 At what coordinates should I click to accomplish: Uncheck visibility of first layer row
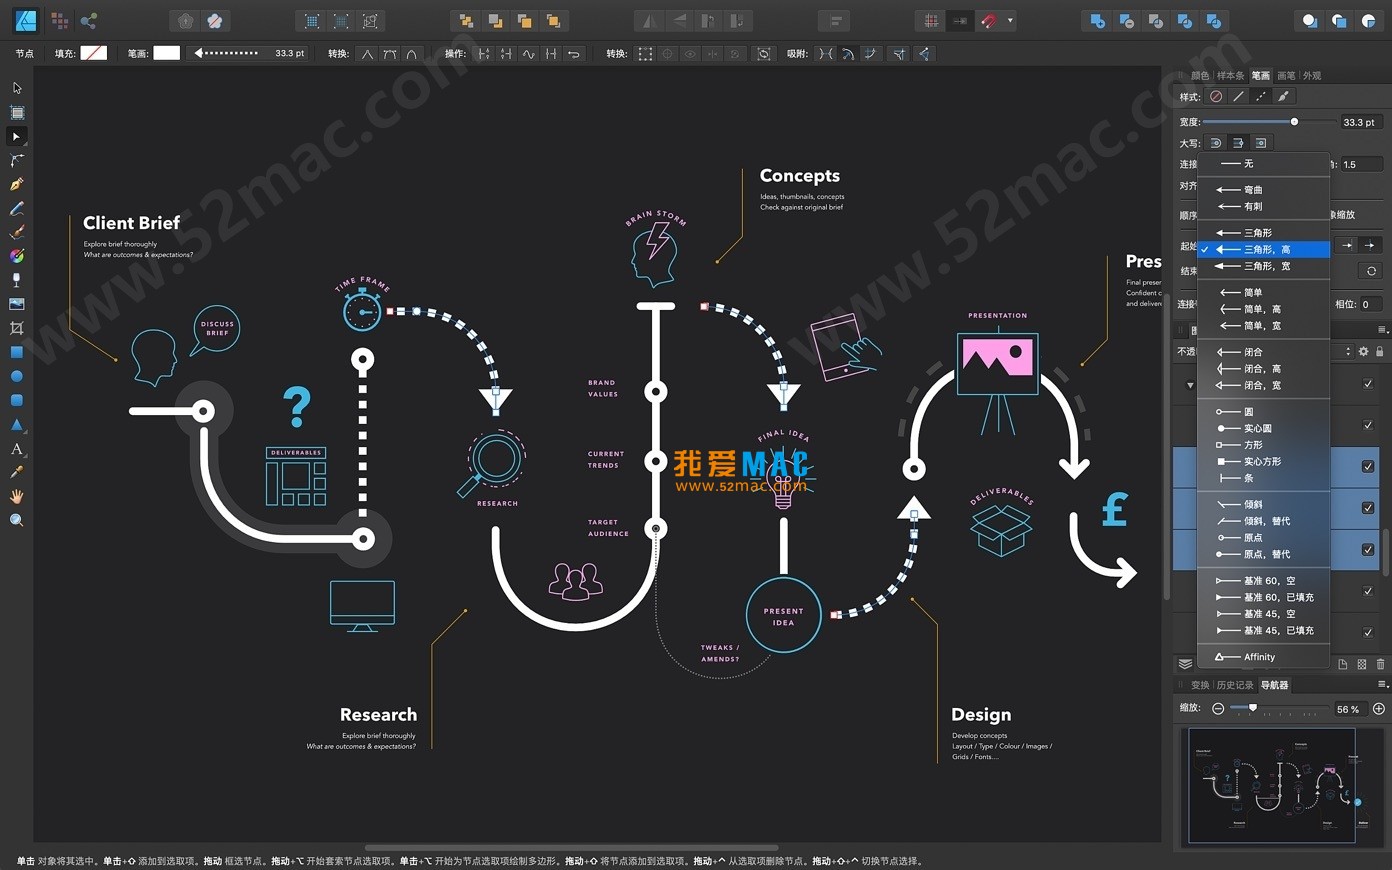[1368, 384]
